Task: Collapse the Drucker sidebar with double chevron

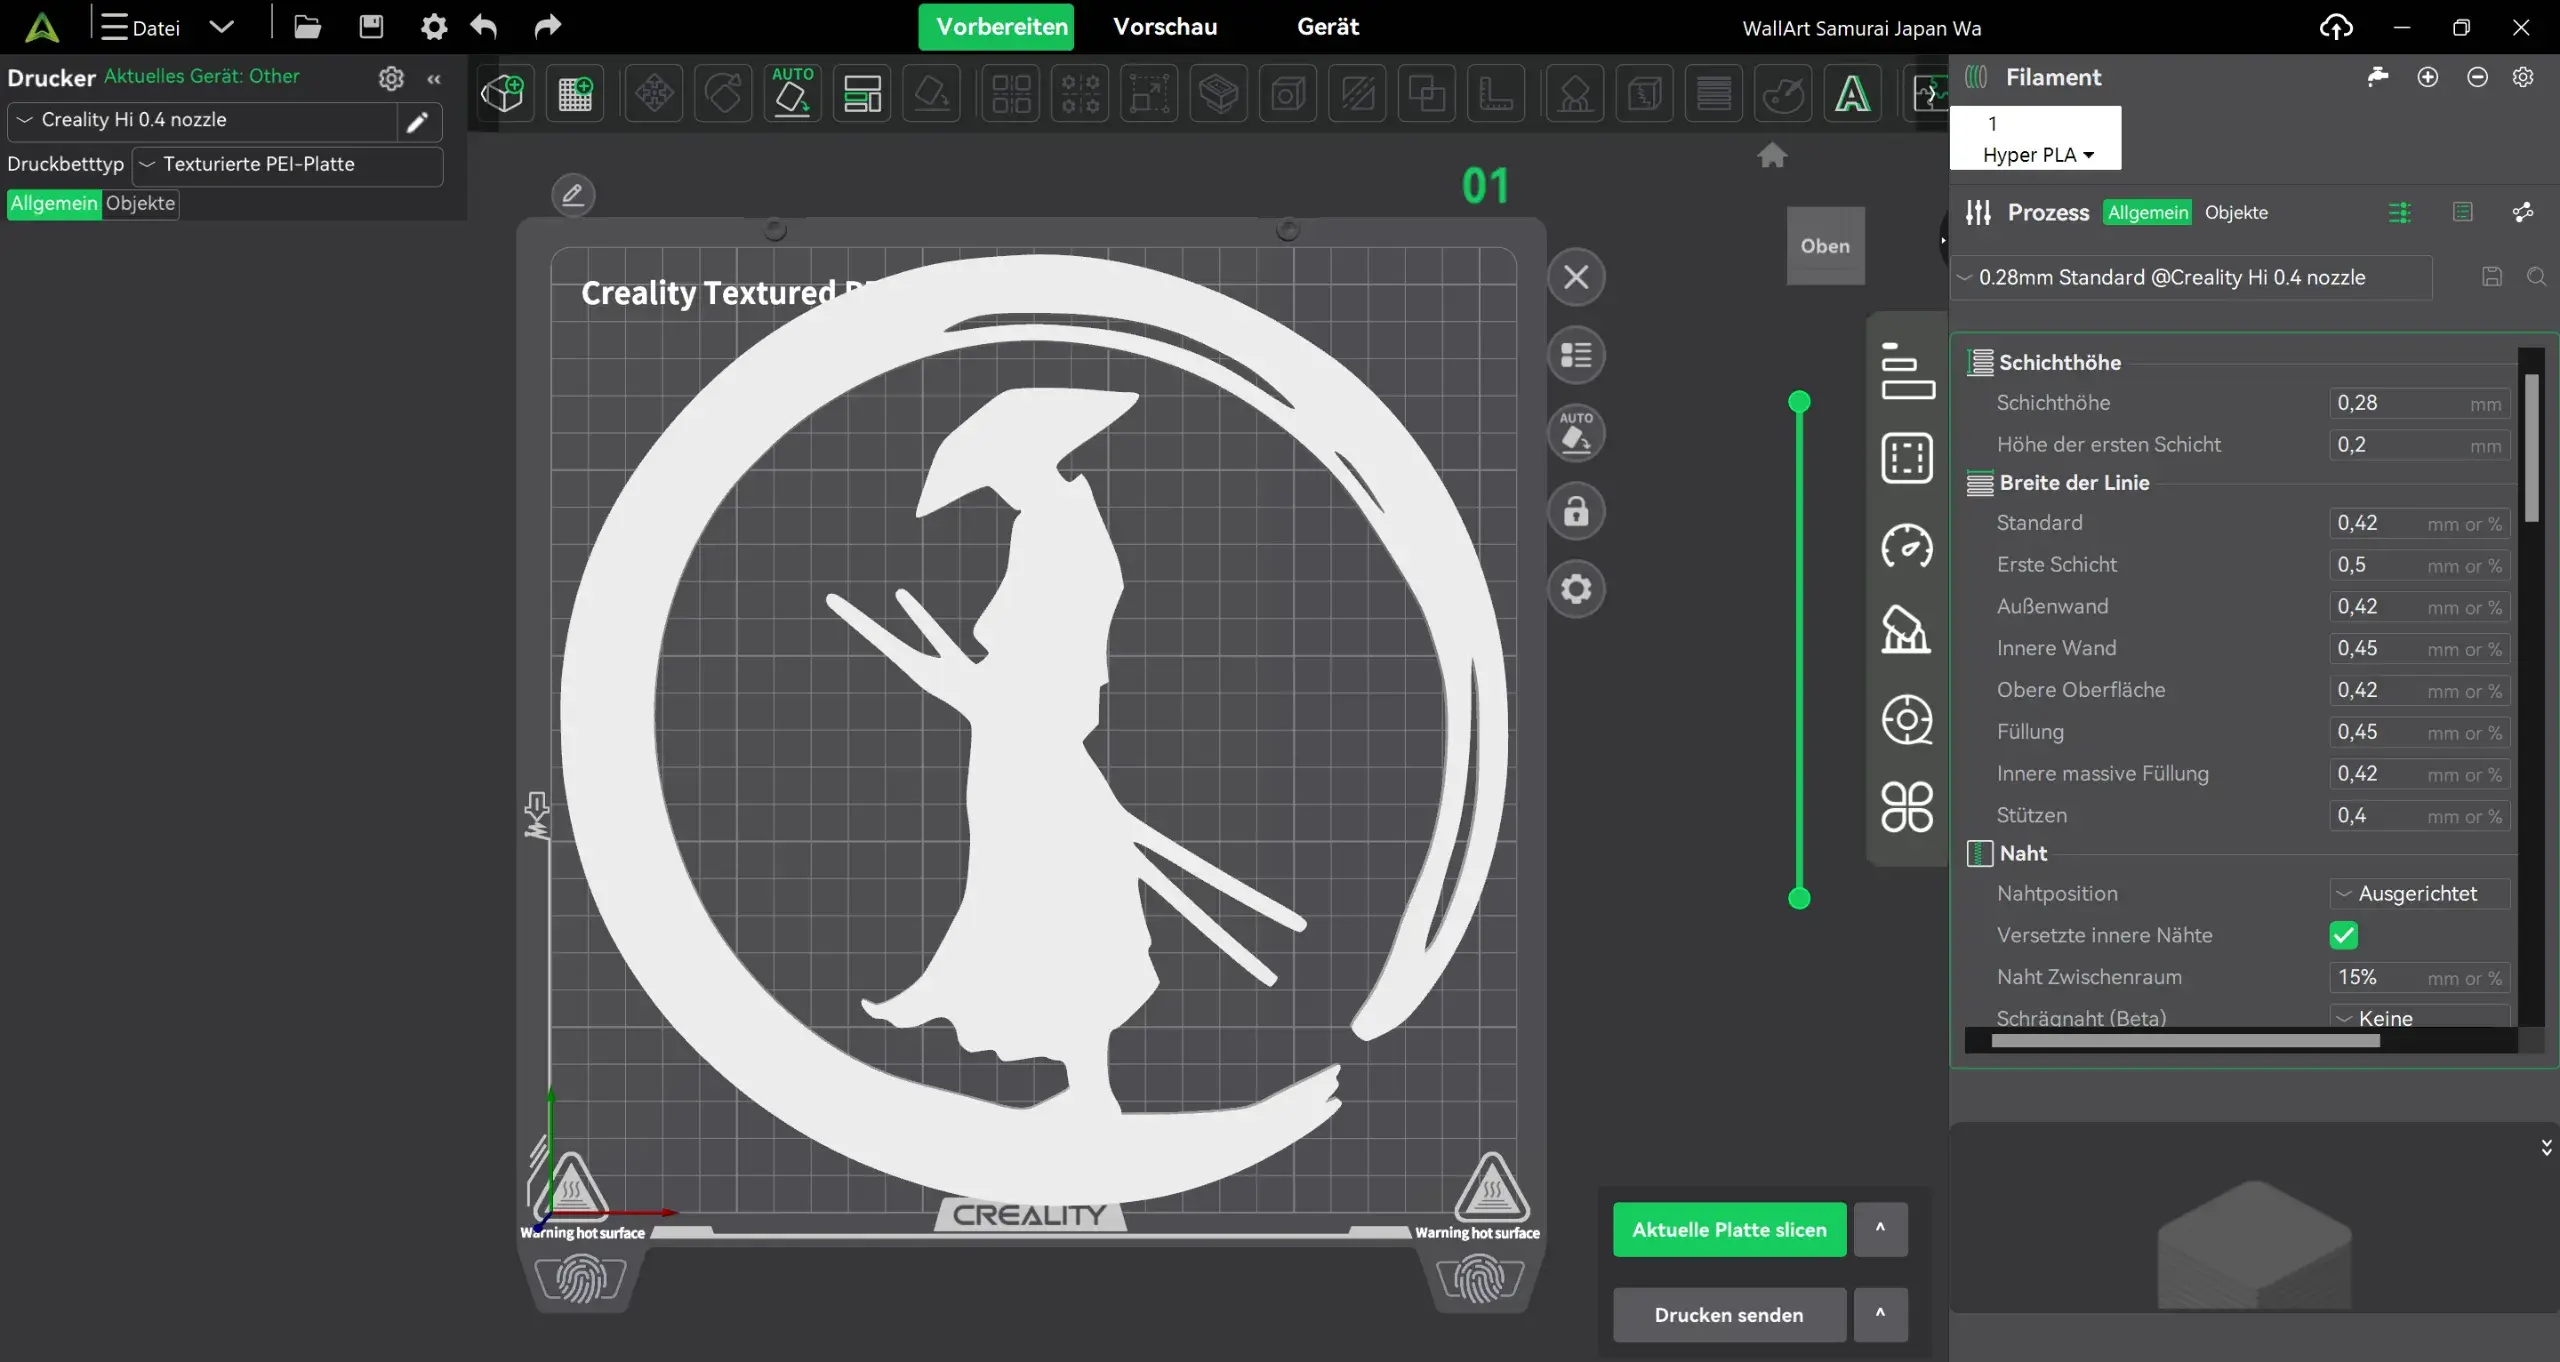Action: pyautogui.click(x=434, y=78)
